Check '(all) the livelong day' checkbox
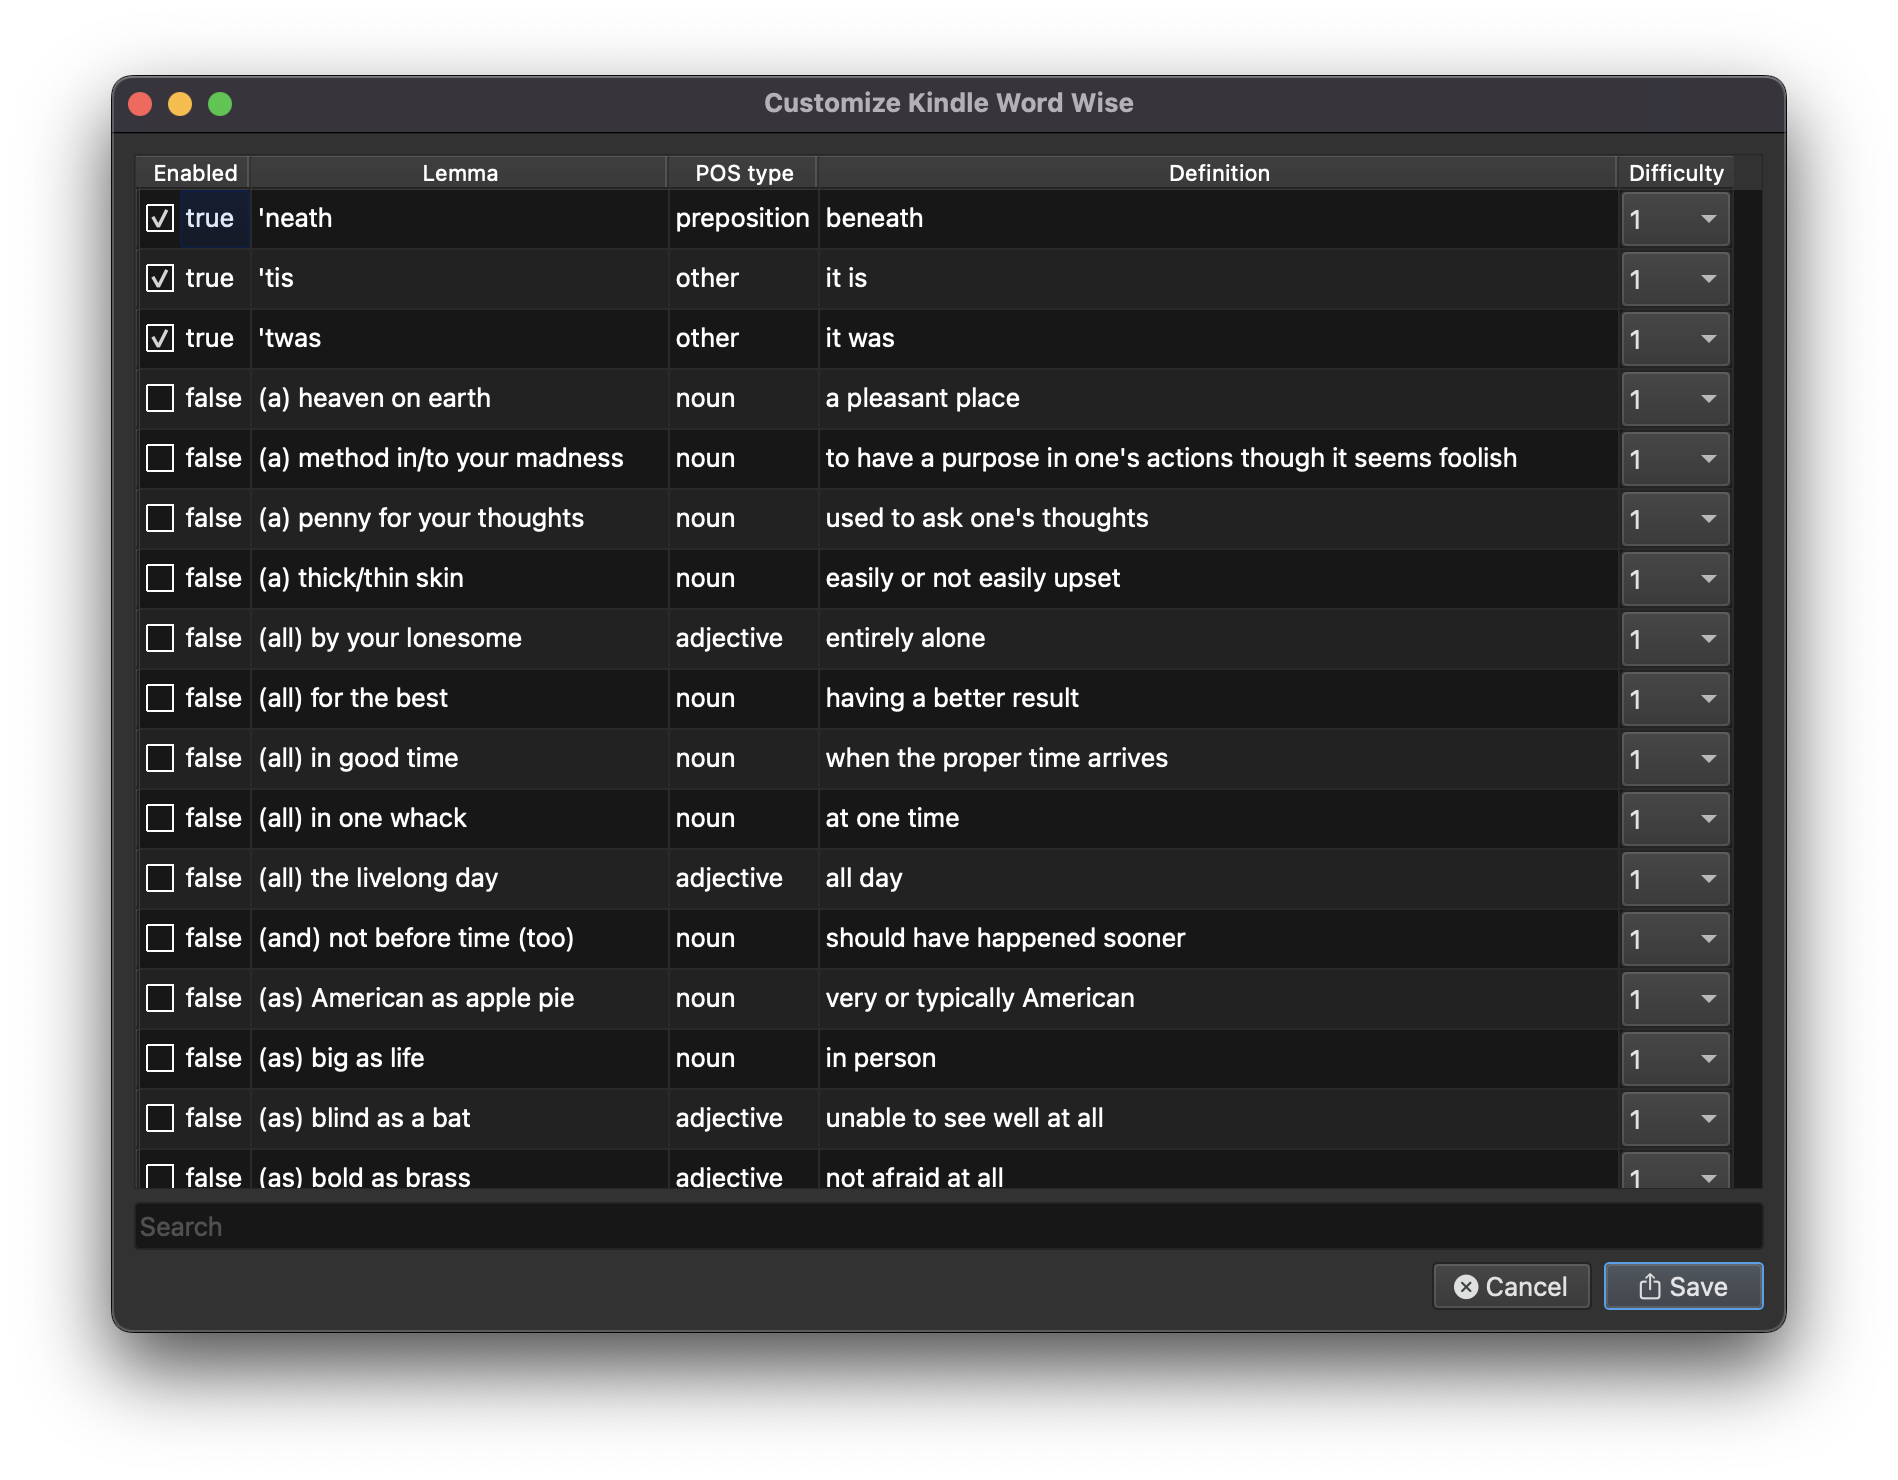 tap(160, 878)
